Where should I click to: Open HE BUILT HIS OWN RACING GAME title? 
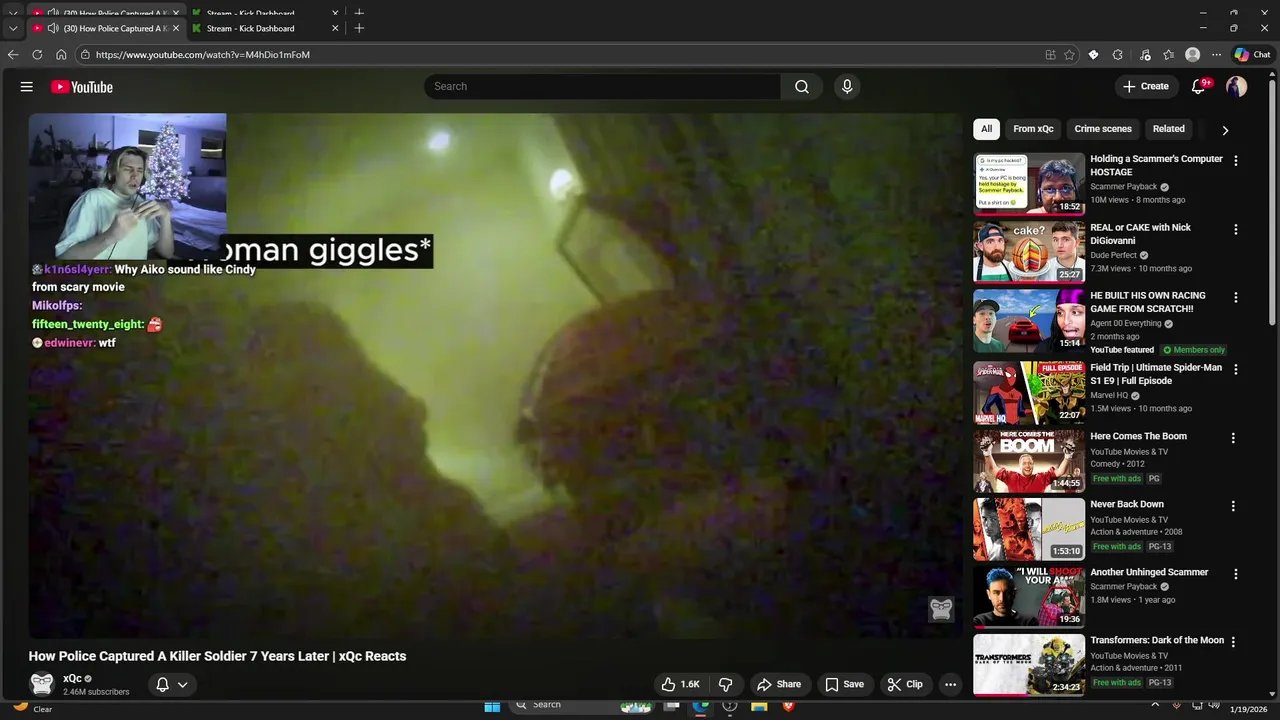coord(1148,302)
